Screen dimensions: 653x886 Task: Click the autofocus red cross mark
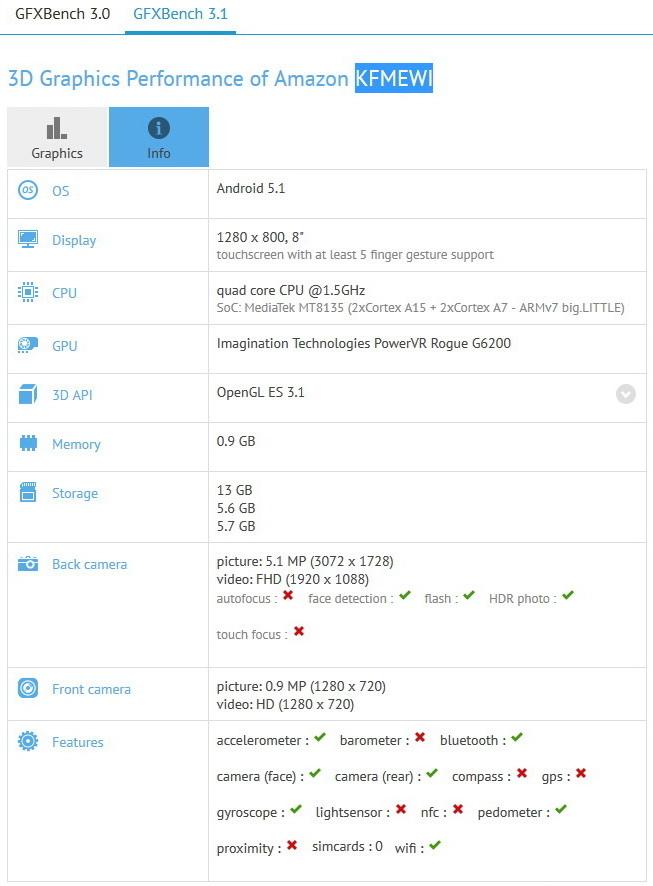click(x=288, y=595)
